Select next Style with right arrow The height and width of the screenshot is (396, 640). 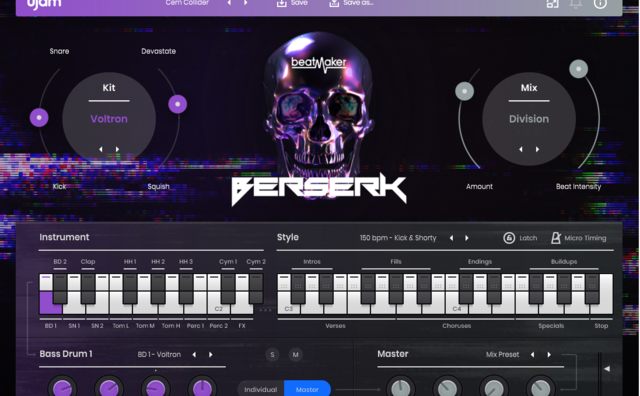coord(467,238)
